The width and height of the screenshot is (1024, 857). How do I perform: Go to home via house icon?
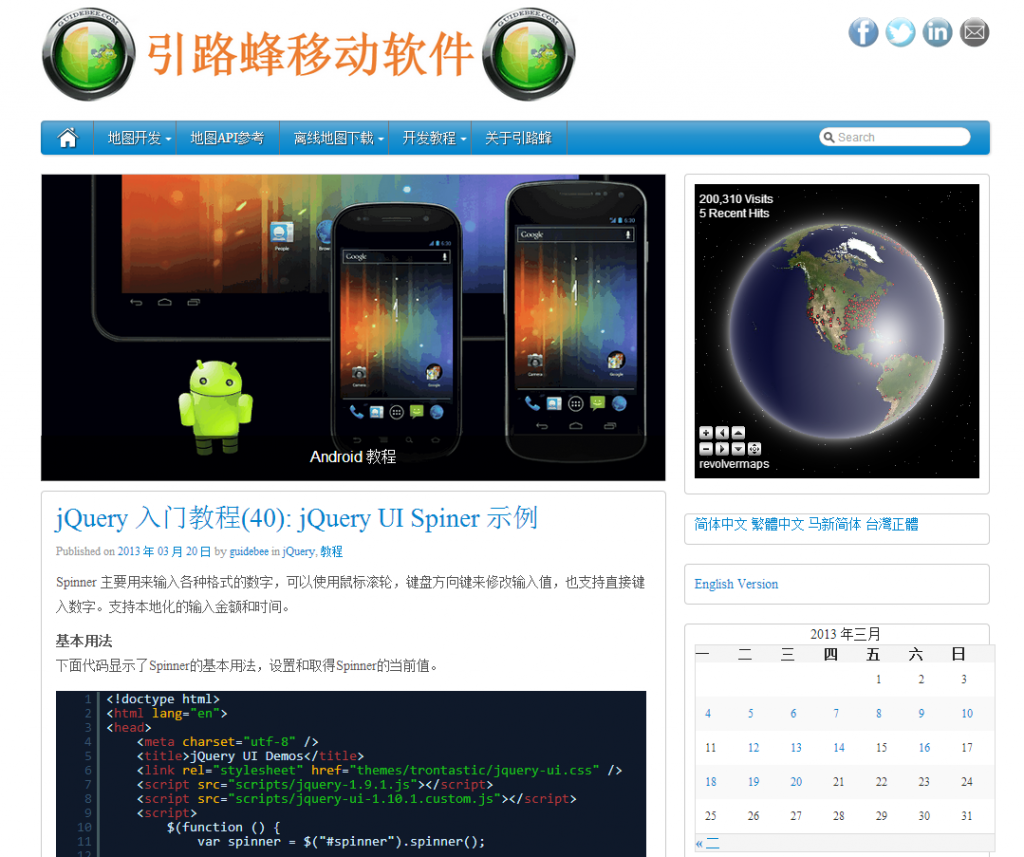67,138
